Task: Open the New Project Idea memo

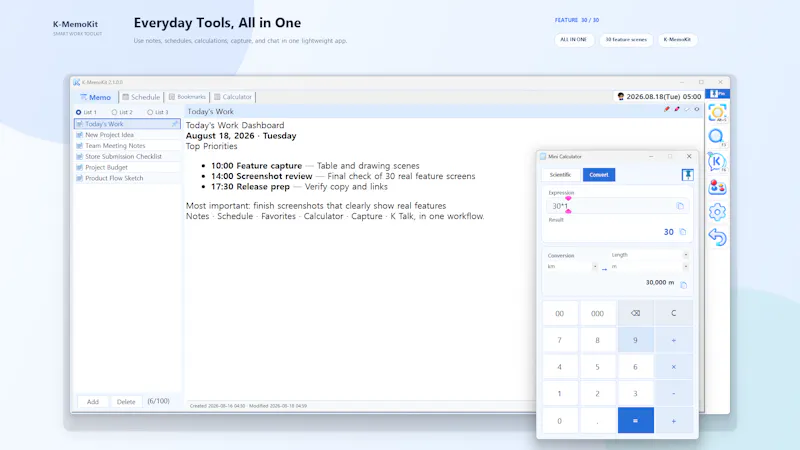Action: click(x=127, y=135)
